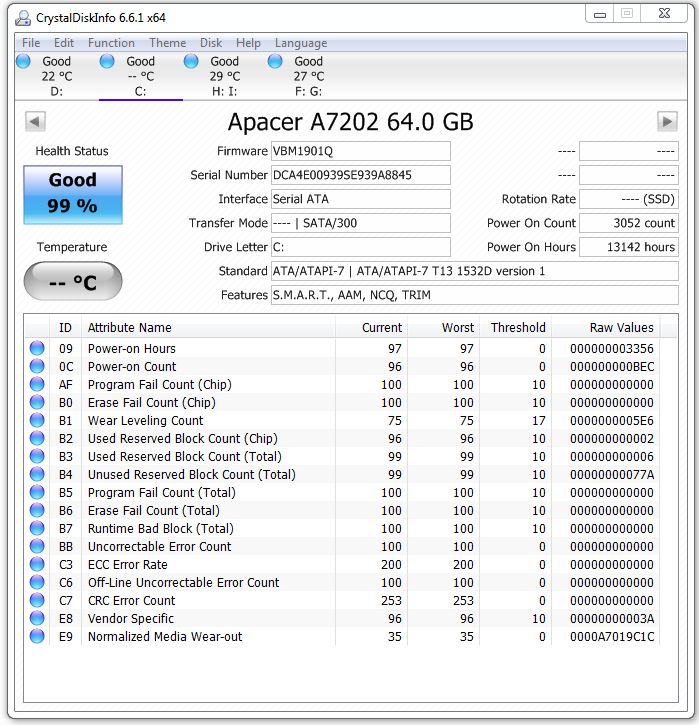
Task: Click the Power On Count 3052 field
Action: coord(629,223)
